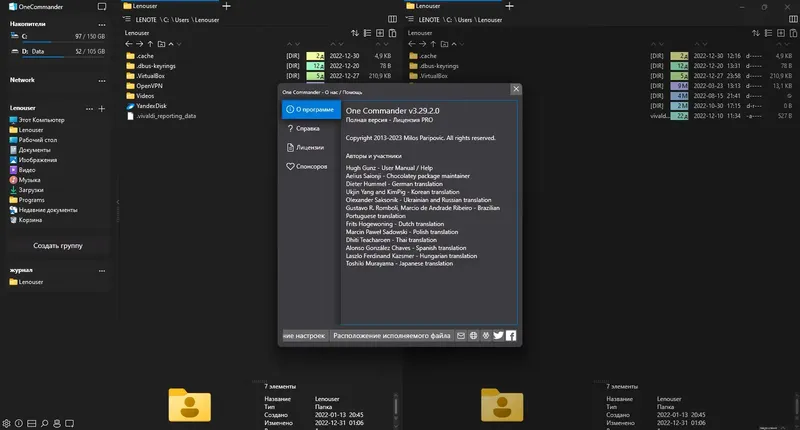
Task: Open Документы in favorites
Action: click(x=30, y=150)
